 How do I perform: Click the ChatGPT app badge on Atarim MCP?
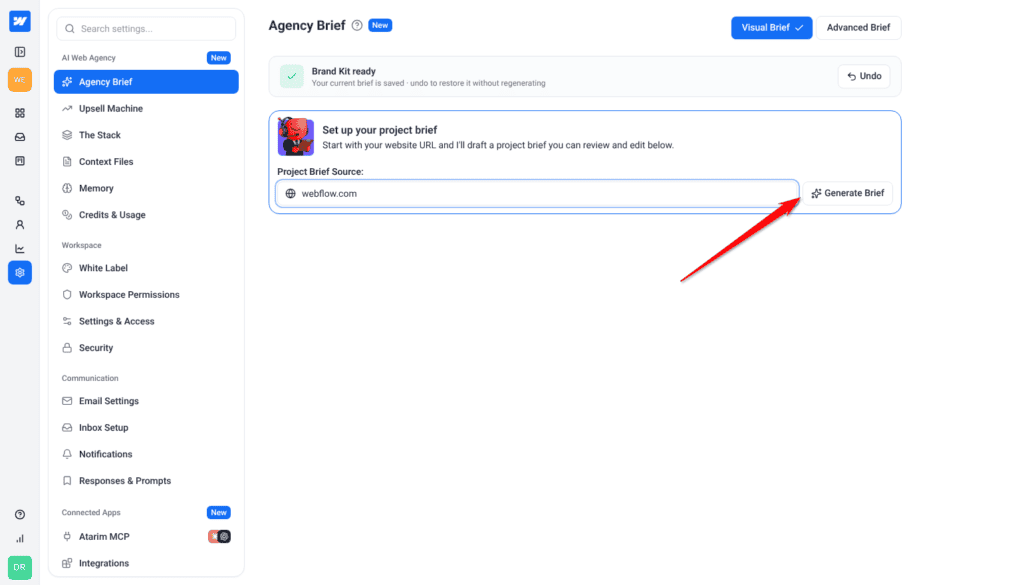[x=224, y=537]
